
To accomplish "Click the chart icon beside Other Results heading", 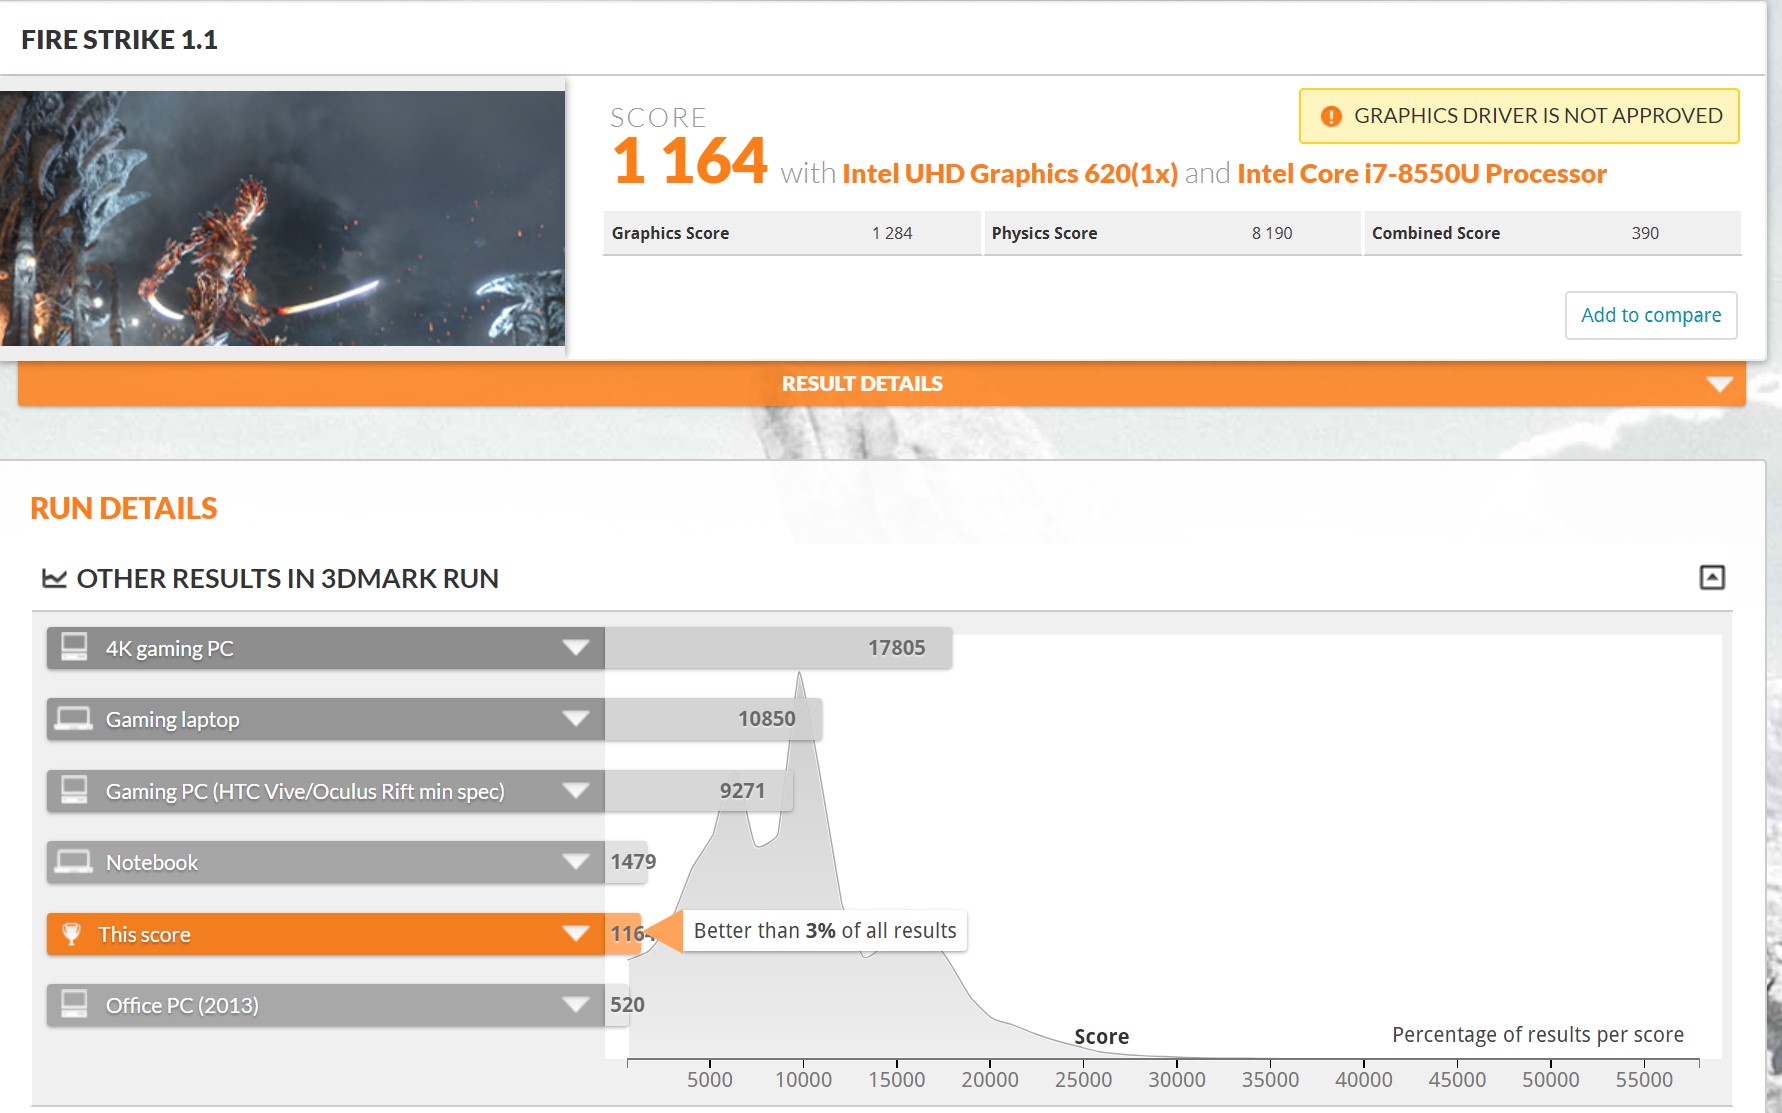I will [x=54, y=578].
